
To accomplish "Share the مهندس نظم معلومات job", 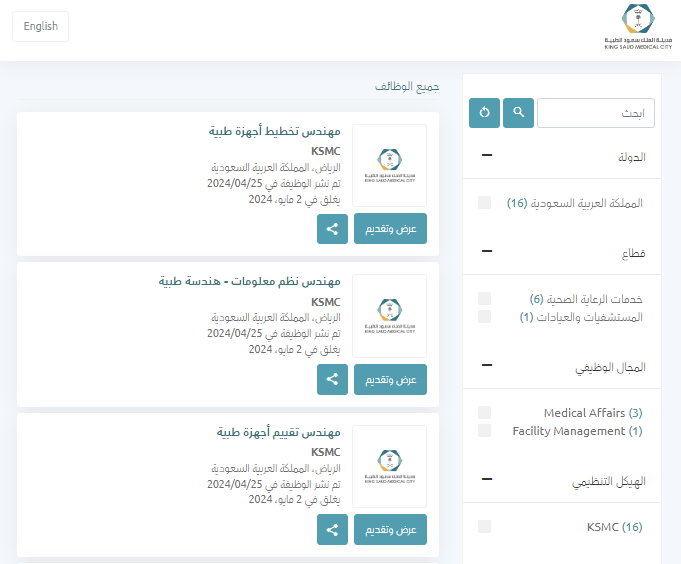I will point(332,379).
